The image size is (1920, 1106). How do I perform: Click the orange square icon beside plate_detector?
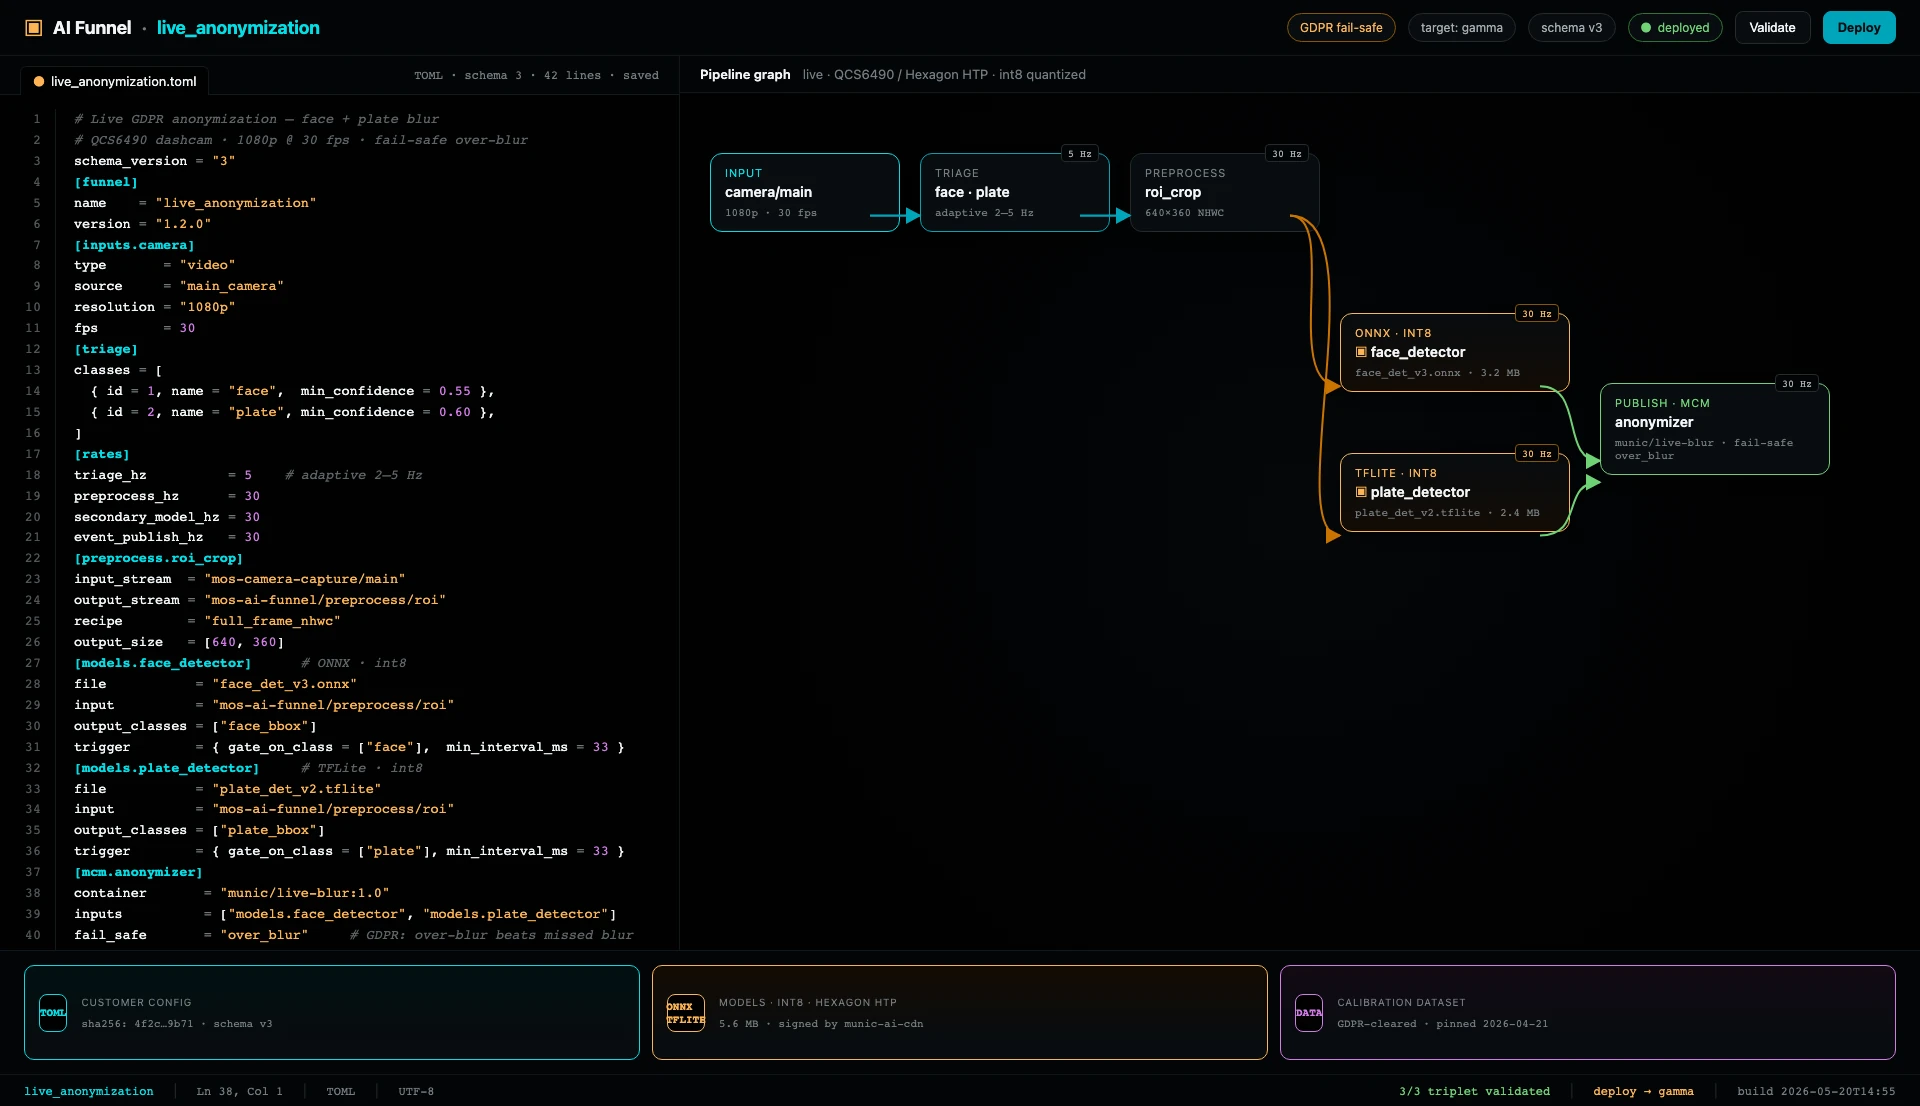pyautogui.click(x=1361, y=492)
